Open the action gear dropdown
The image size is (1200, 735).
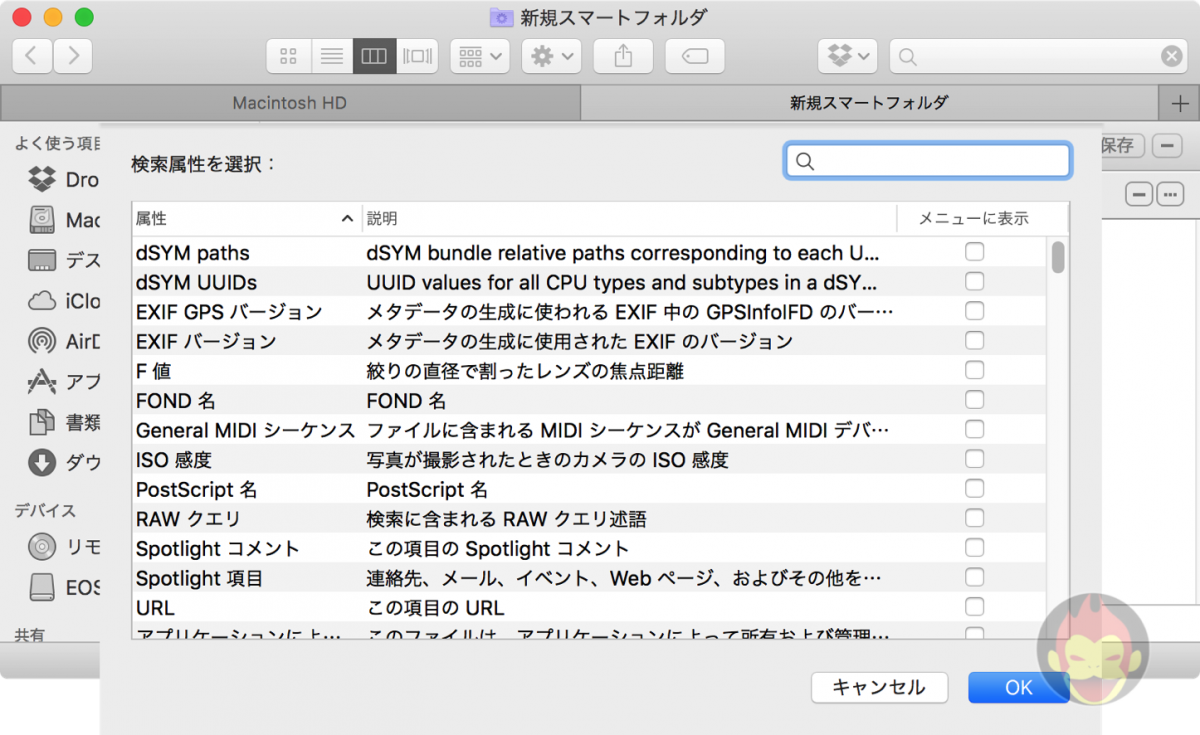(550, 56)
